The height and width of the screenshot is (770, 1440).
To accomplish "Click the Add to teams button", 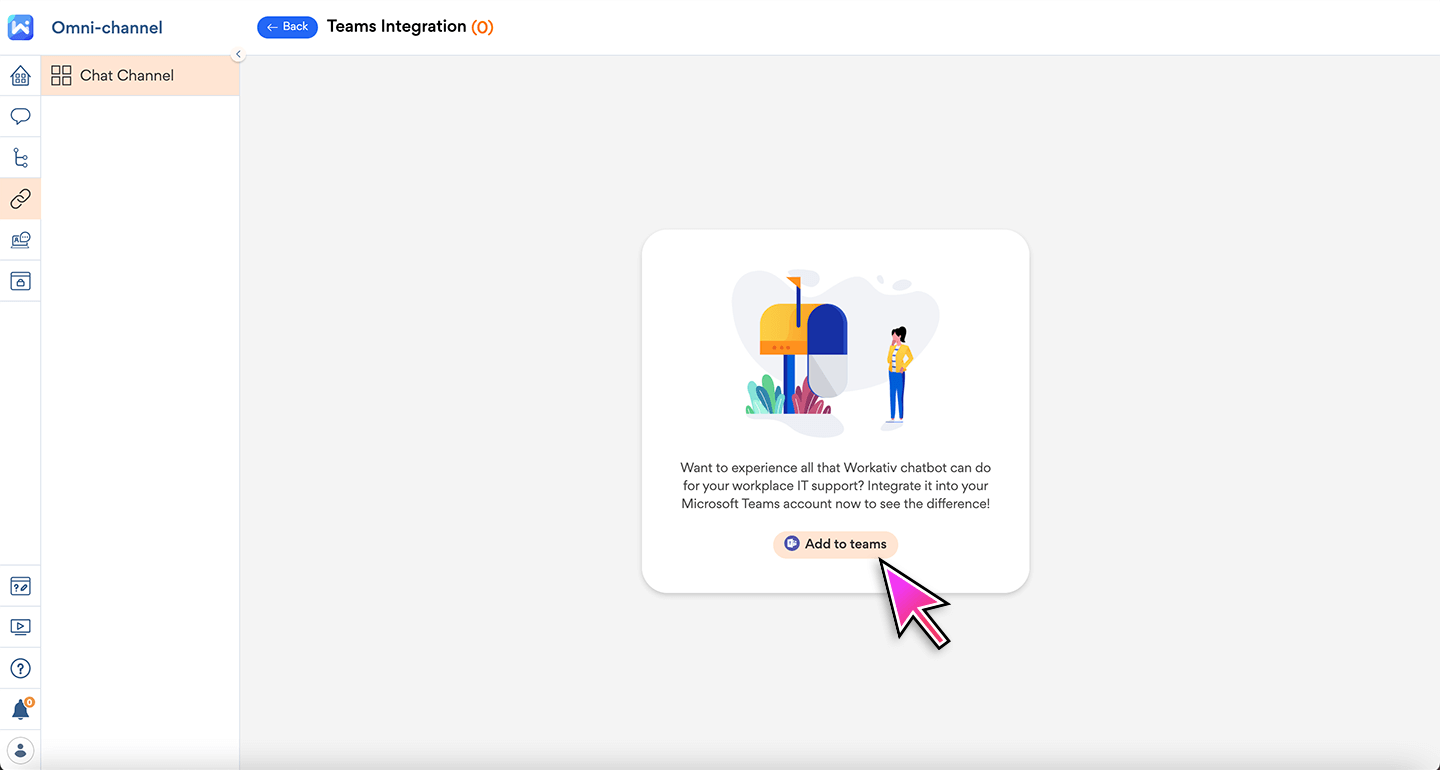I will click(836, 544).
